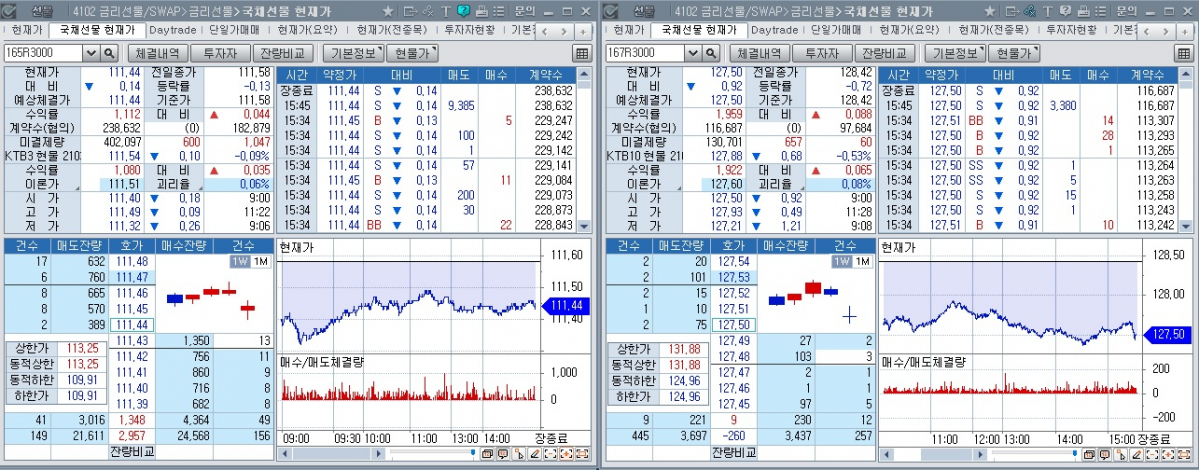Click the grid layout icon in right window
Image resolution: width=1199 pixels, height=470 pixels.
click(1184, 53)
